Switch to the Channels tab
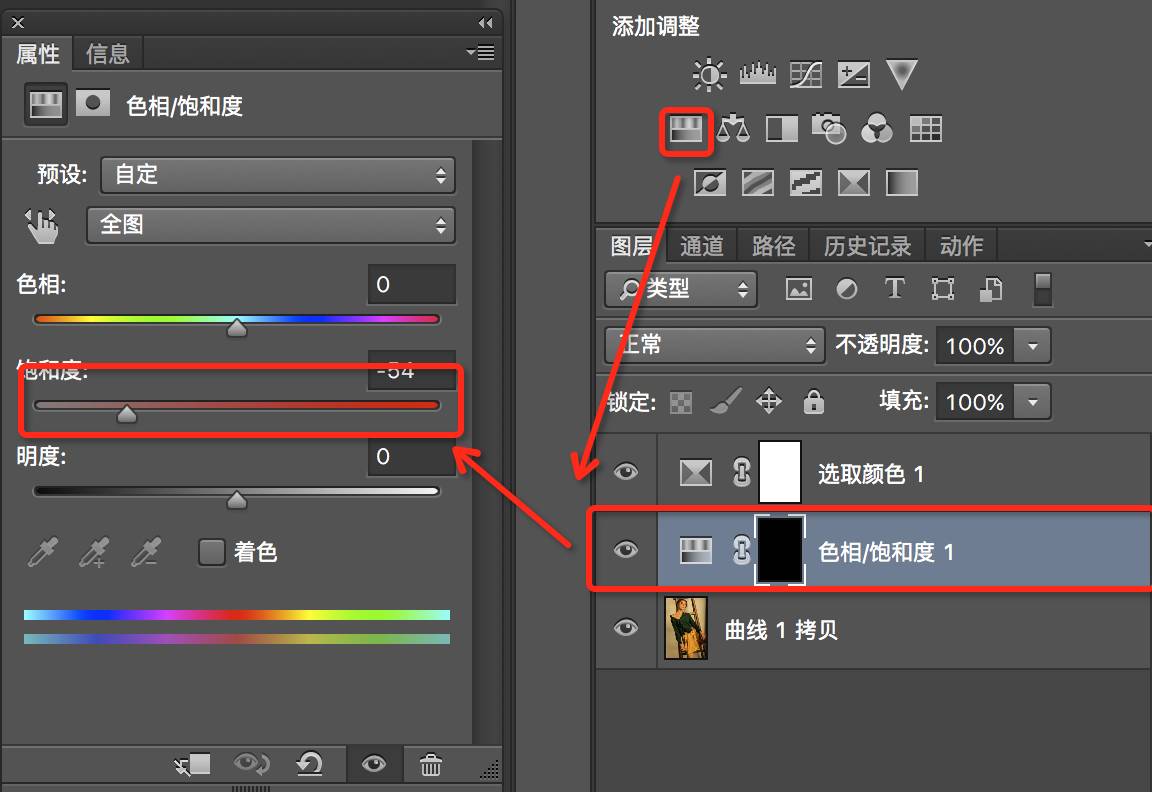 tap(702, 246)
